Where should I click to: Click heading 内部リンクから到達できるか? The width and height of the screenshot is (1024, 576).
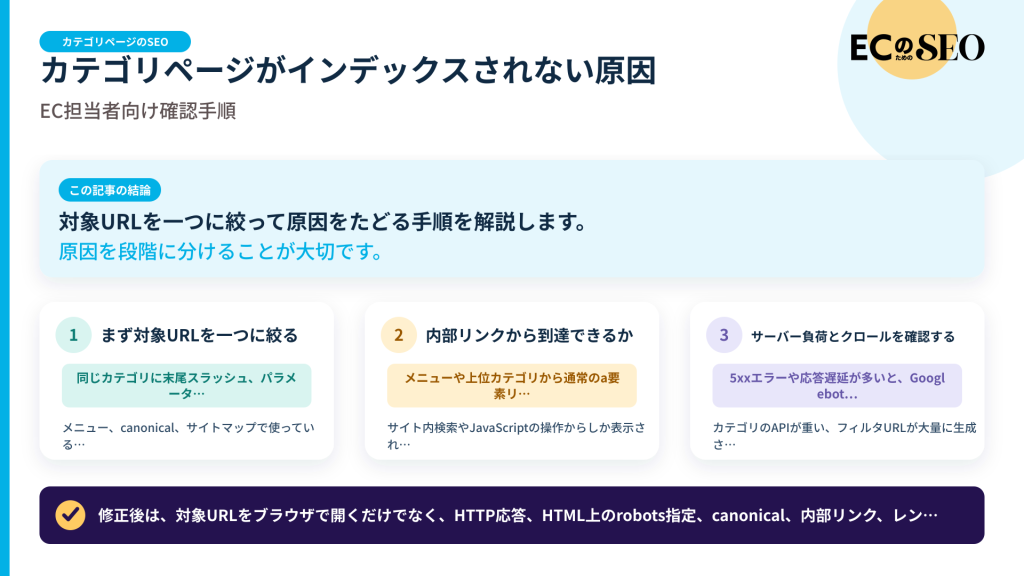(530, 335)
